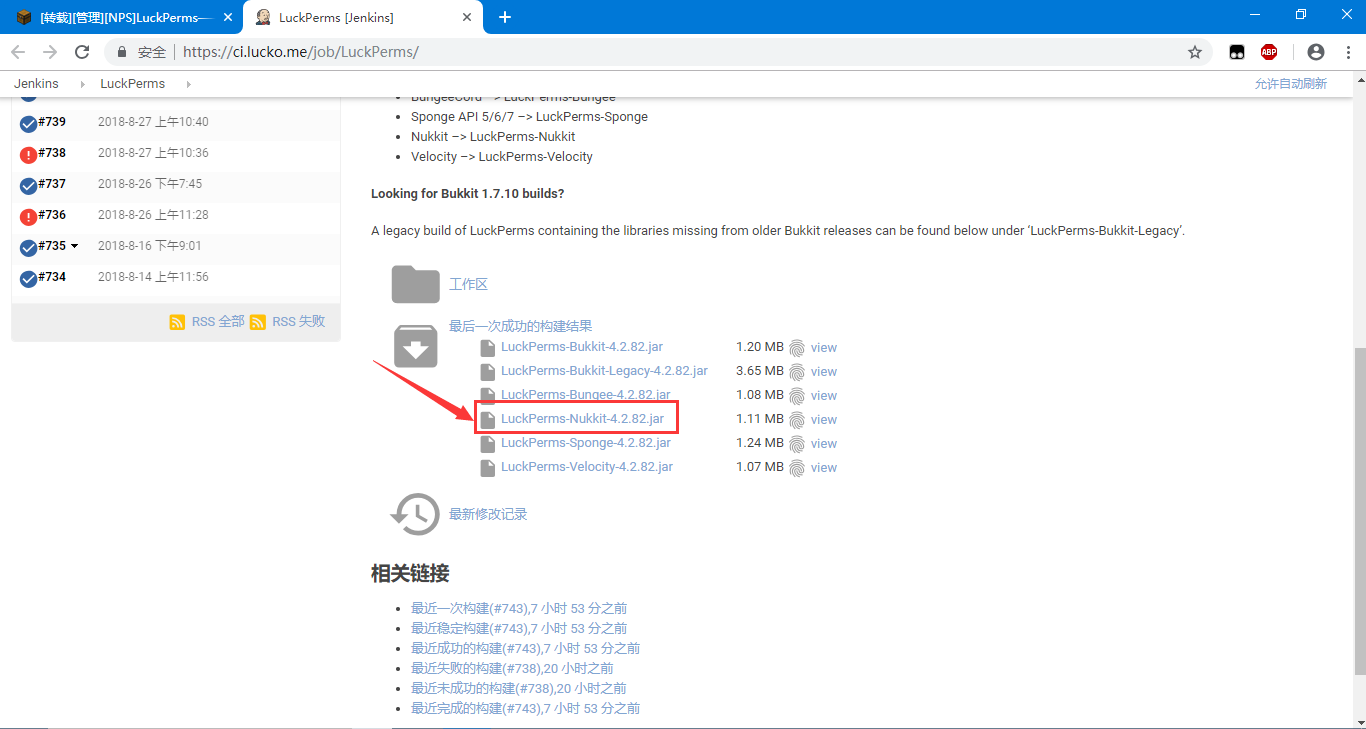The height and width of the screenshot is (729, 1366).
Task: Click the 3.65 MB file size text
Action: (x=760, y=371)
